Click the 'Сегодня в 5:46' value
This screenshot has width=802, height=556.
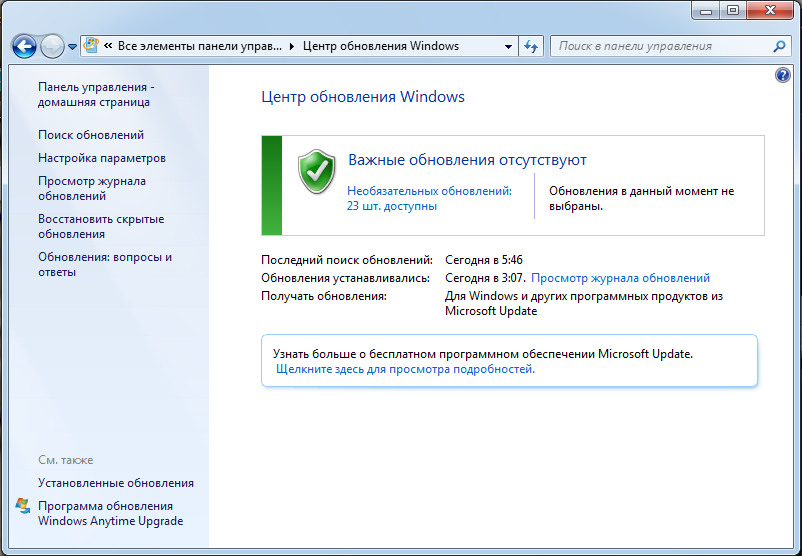tap(484, 260)
